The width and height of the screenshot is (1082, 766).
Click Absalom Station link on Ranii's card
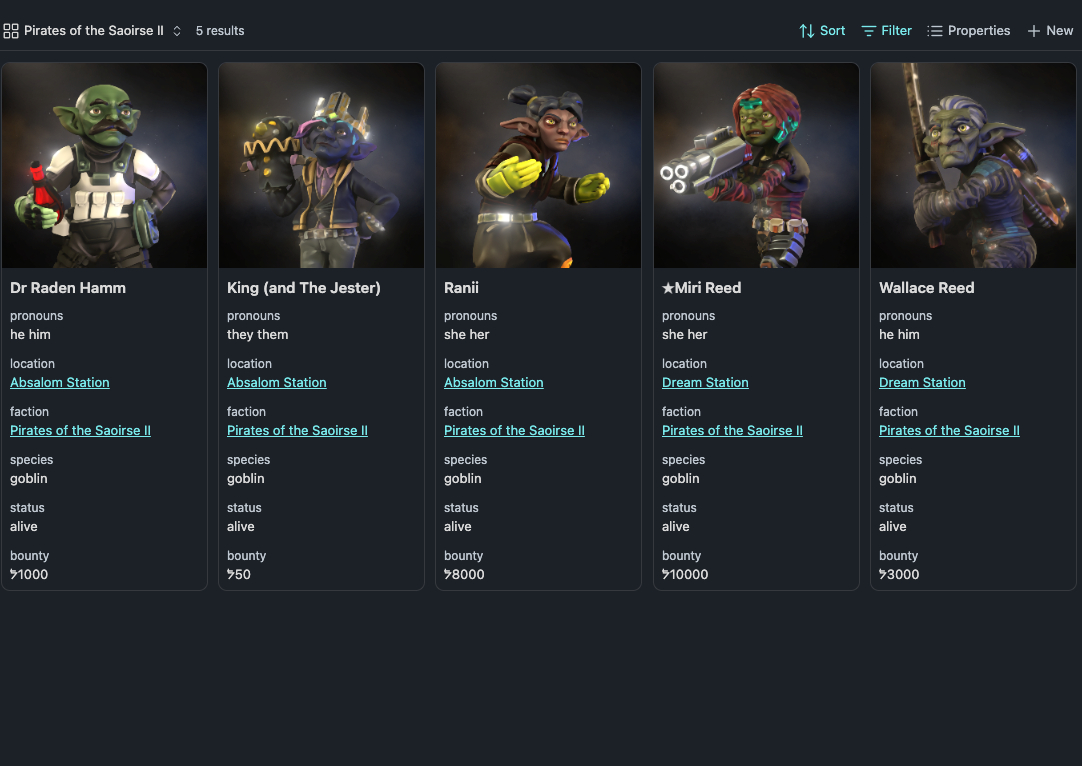494,383
